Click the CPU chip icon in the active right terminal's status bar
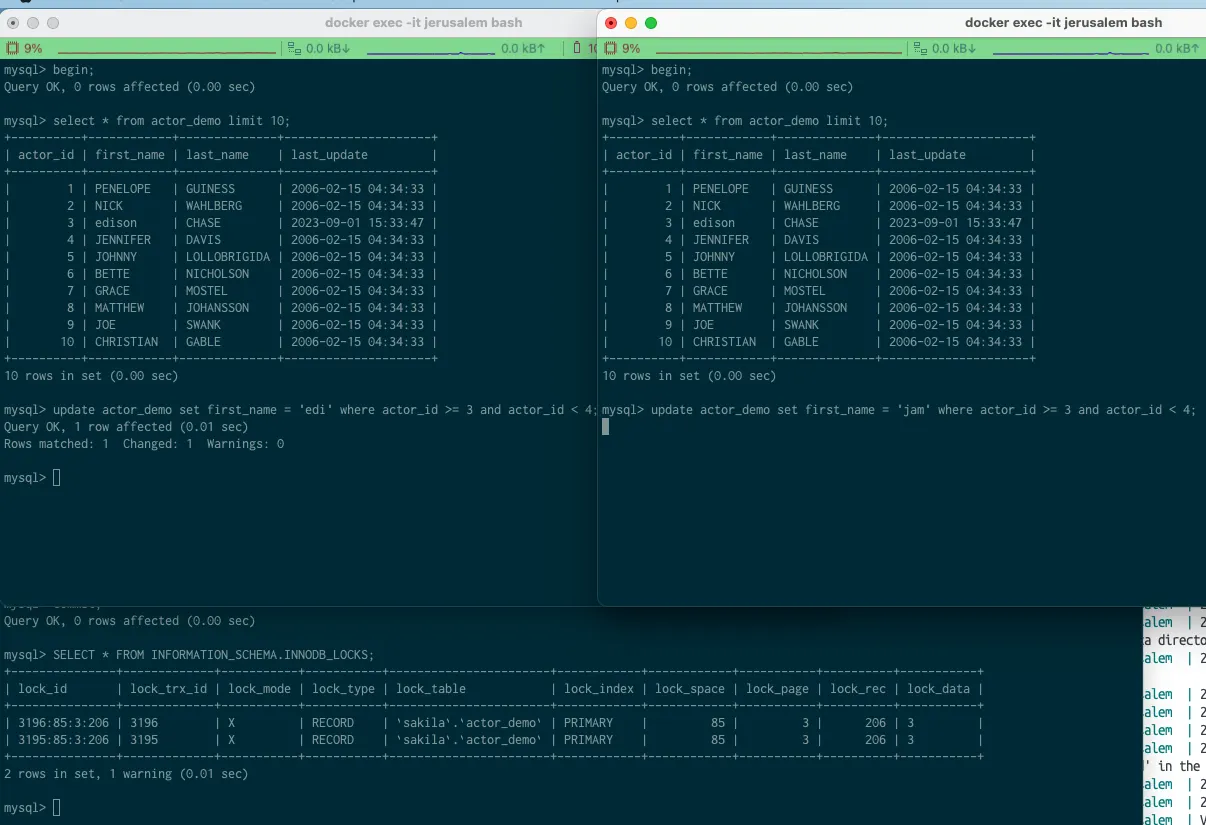The image size is (1206, 825). pyautogui.click(x=610, y=48)
